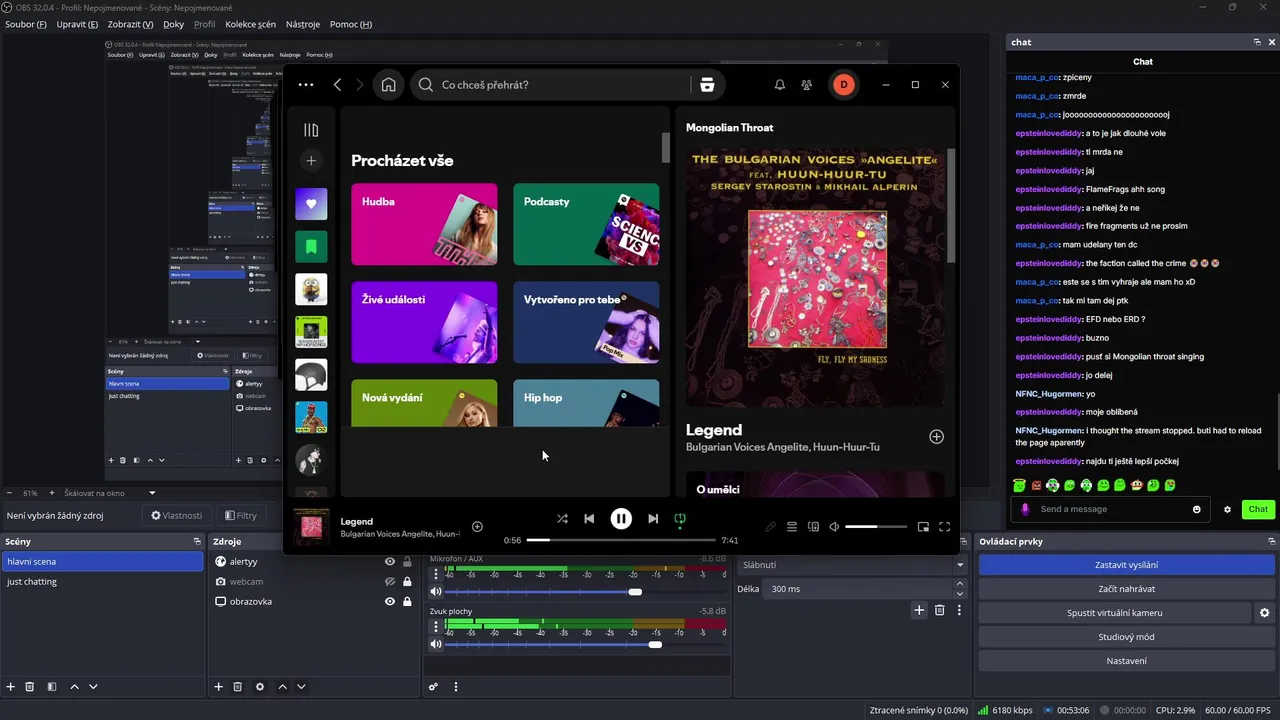Mute Mikrofon / AUX audio
This screenshot has width=1280, height=720.
436,592
